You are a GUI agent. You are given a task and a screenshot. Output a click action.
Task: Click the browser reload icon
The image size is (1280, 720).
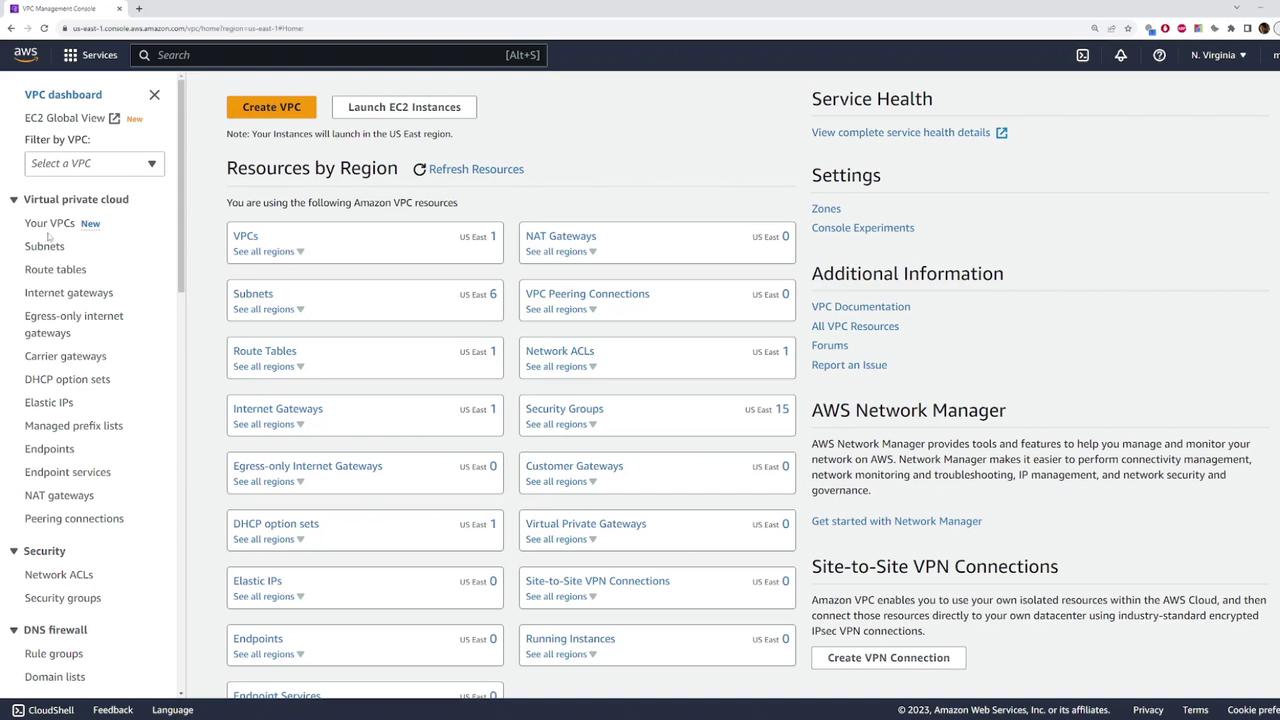[44, 28]
